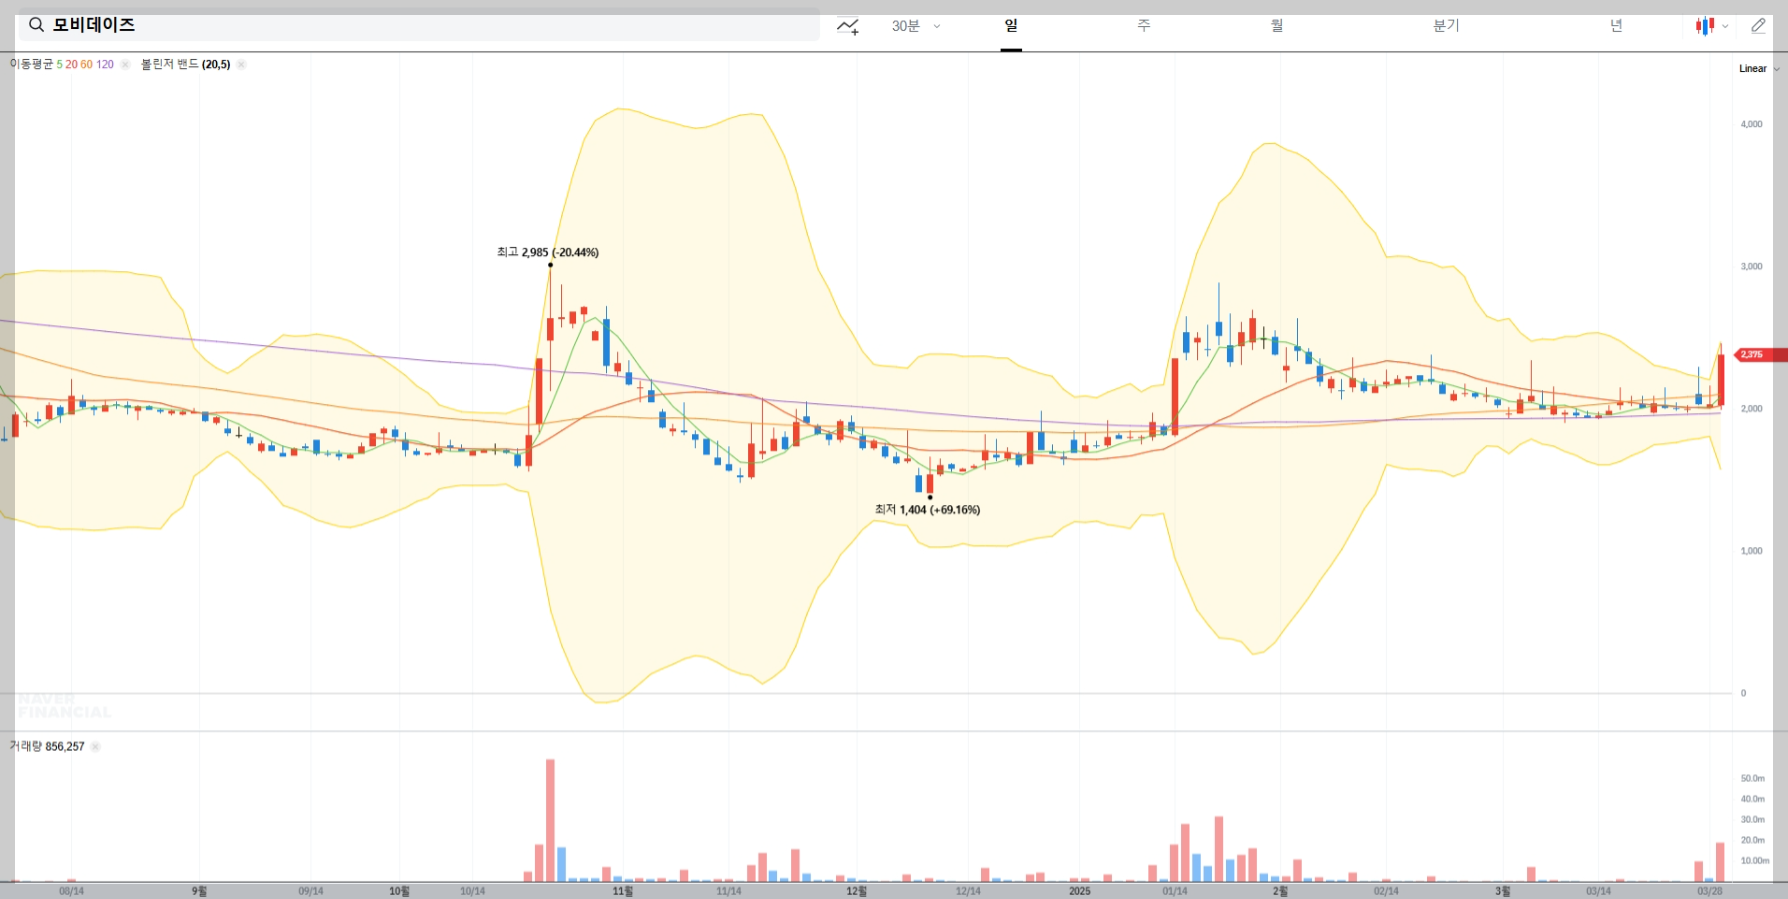Switch to the 분기 quarterly tab

coord(1446,26)
